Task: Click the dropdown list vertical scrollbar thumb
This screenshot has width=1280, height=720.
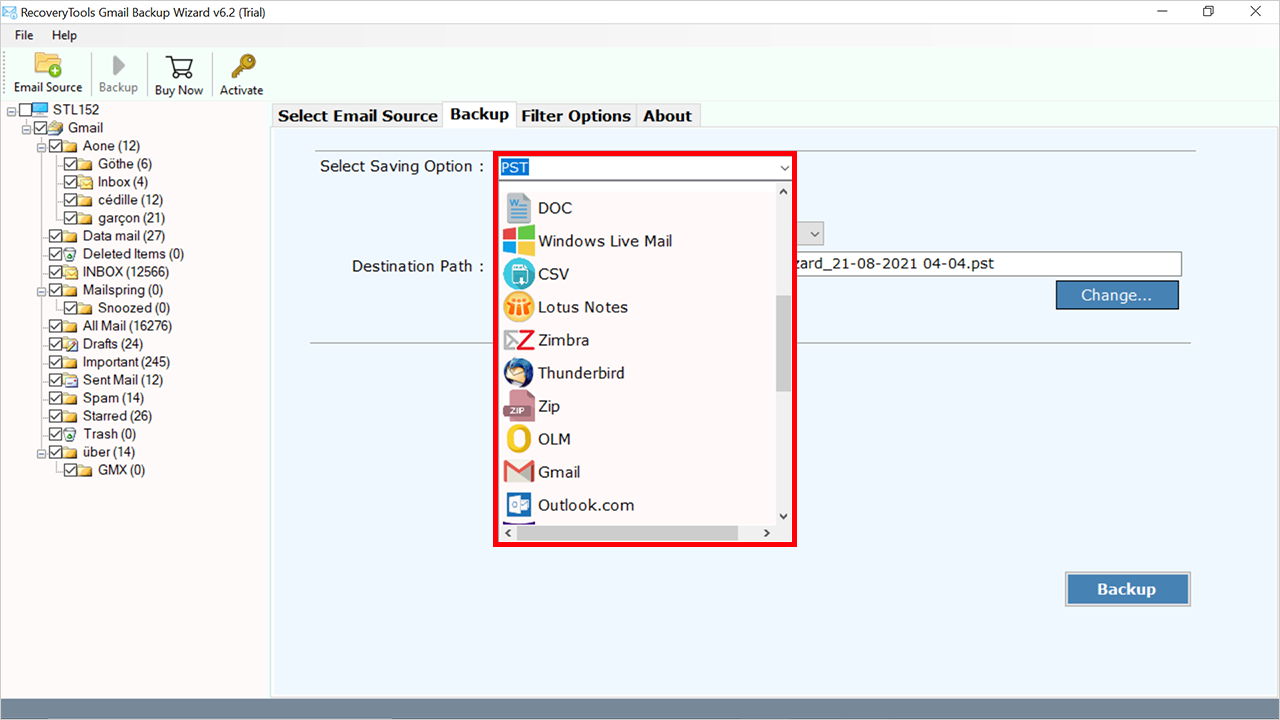Action: 783,342
